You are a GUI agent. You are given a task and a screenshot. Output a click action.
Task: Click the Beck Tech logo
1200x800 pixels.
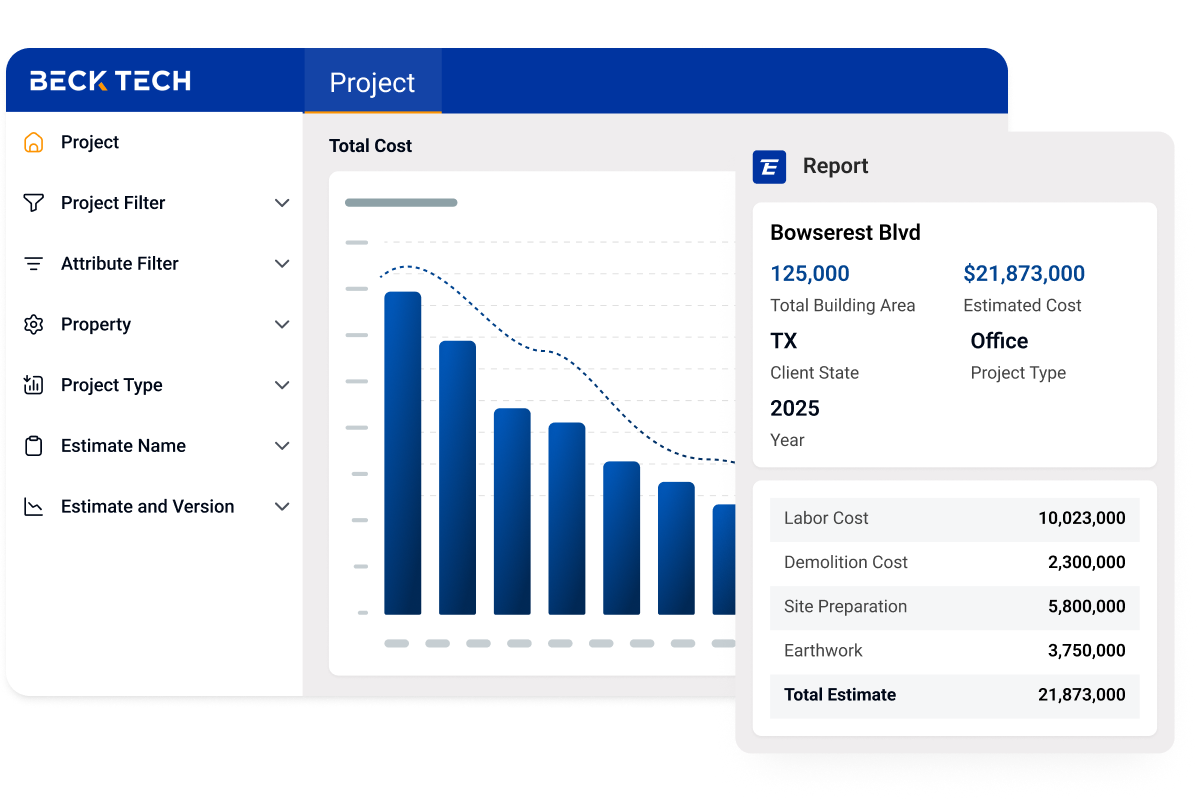pos(110,81)
